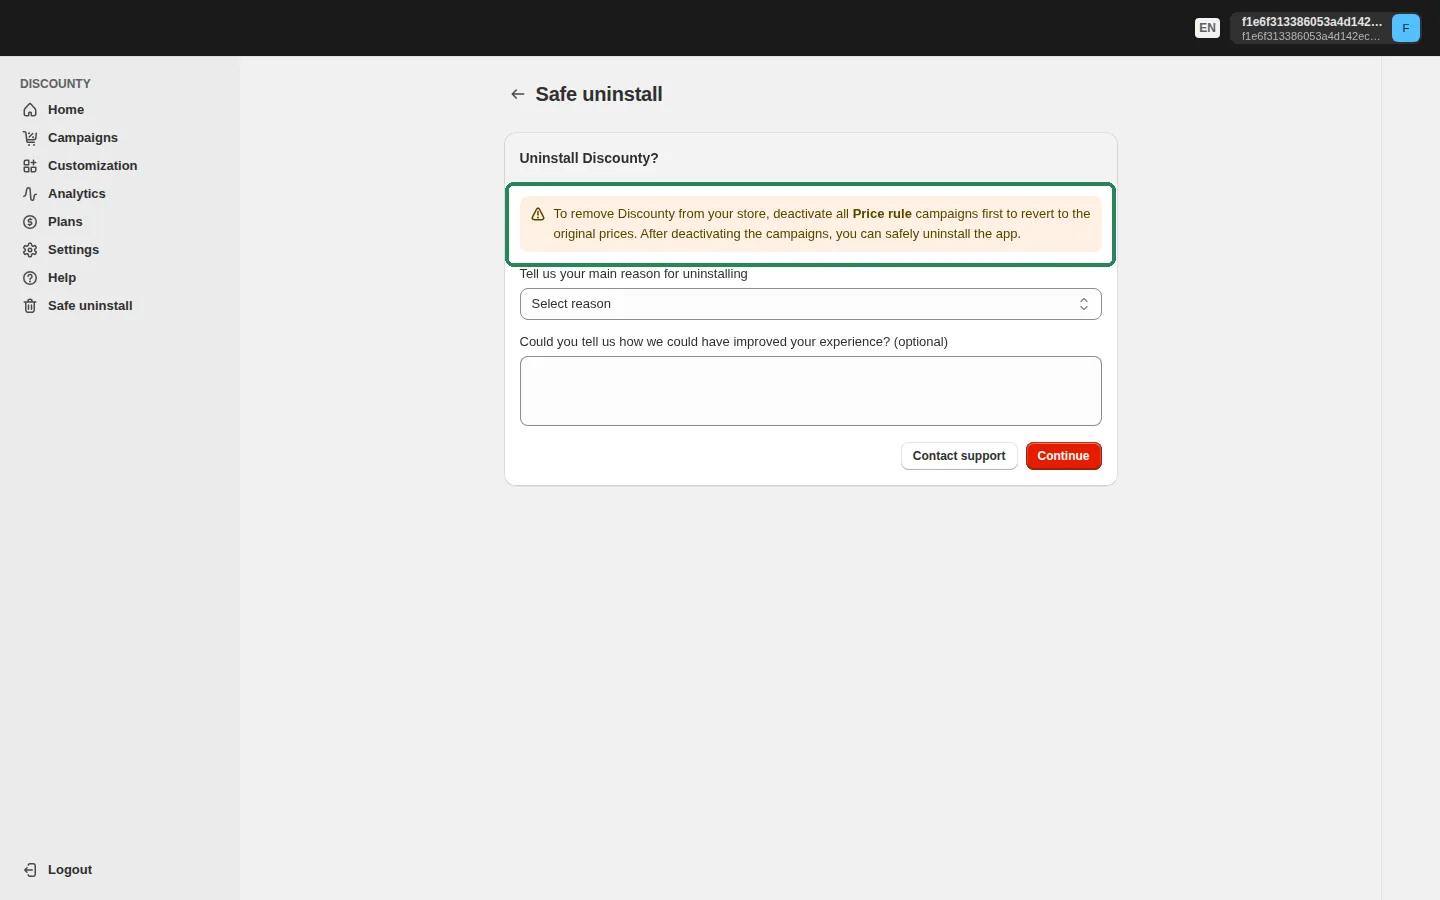This screenshot has width=1440, height=900.
Task: Open Home in sidebar
Action: [x=66, y=110]
